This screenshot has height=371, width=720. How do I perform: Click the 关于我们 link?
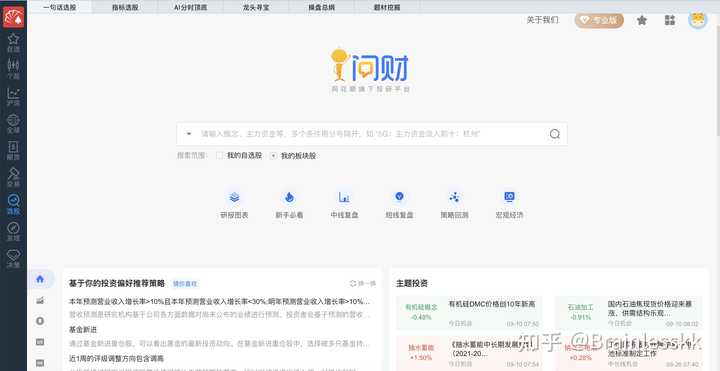coord(542,20)
